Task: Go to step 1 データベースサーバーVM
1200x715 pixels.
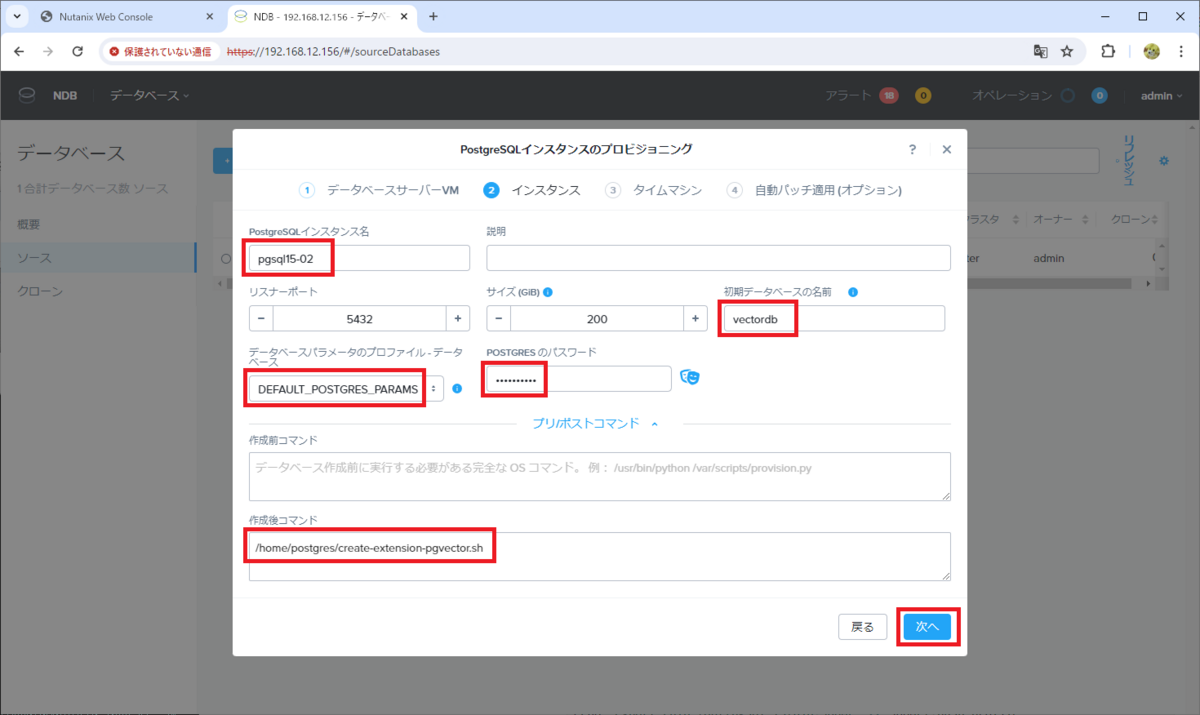Action: [378, 190]
